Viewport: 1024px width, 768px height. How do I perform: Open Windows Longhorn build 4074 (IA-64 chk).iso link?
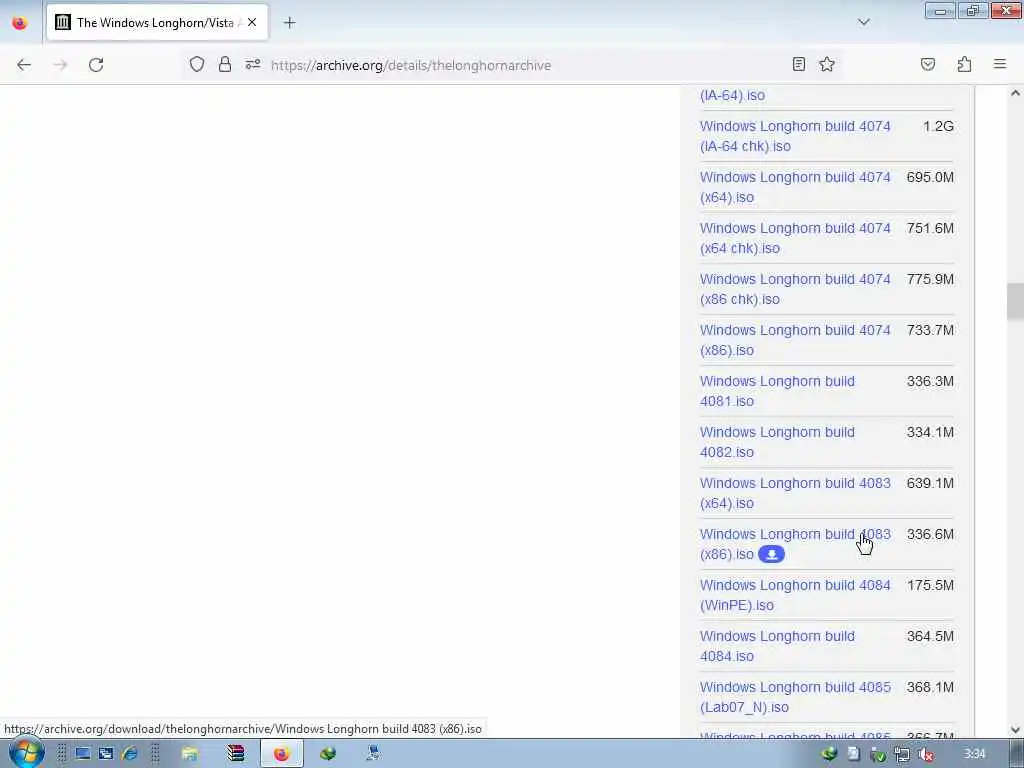click(x=795, y=136)
